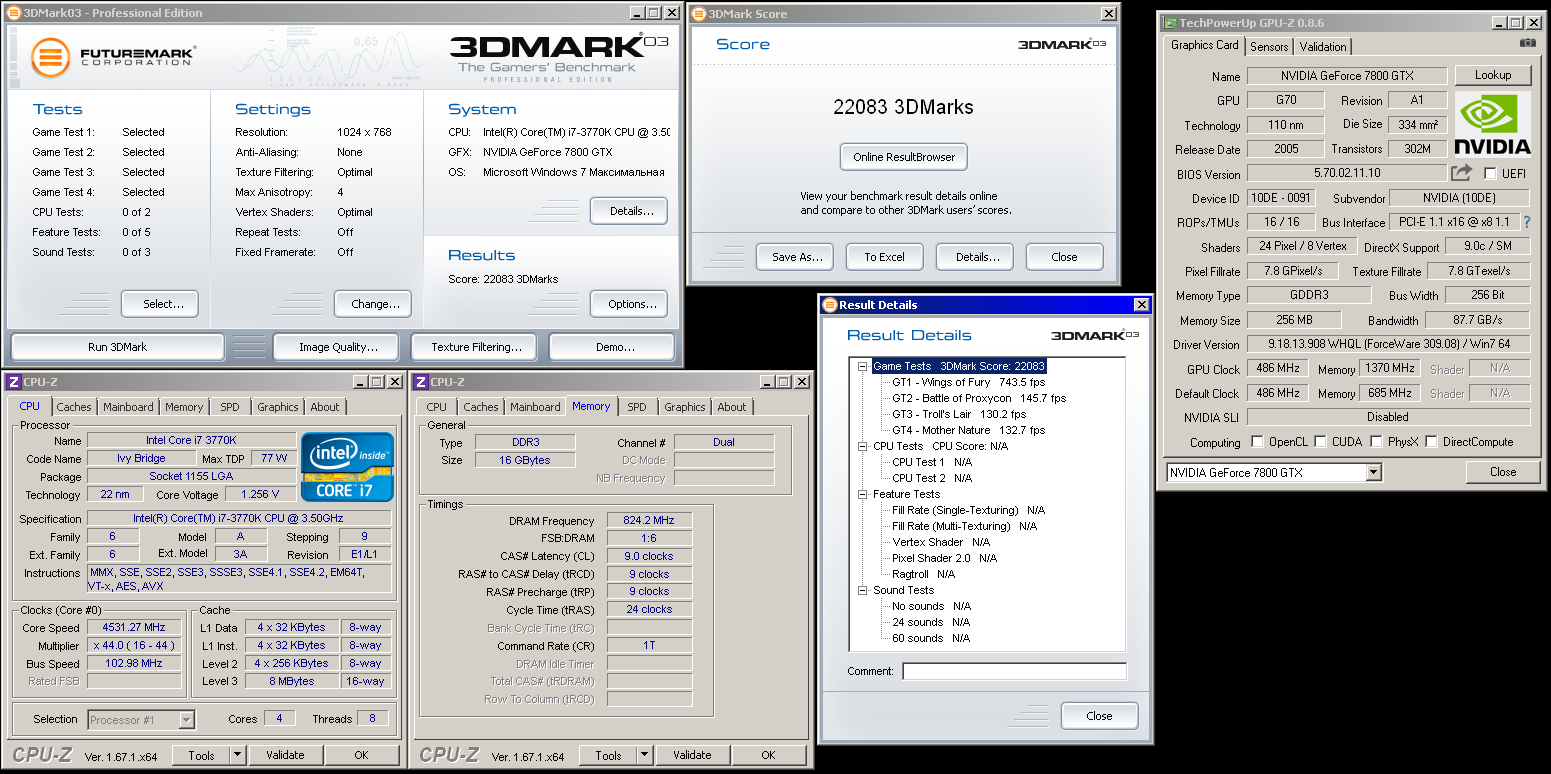
Task: Open the Validation tab in GPU-Z
Action: (x=1323, y=46)
